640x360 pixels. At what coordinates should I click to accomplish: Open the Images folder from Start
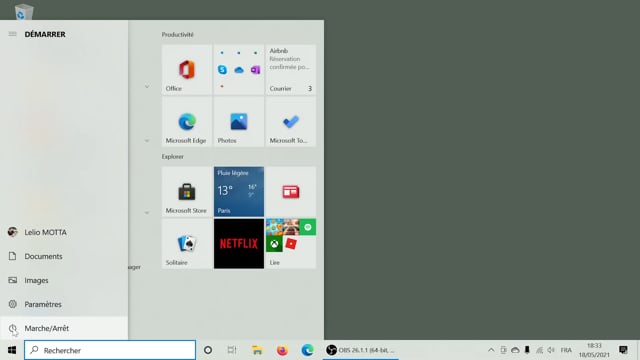click(64, 280)
